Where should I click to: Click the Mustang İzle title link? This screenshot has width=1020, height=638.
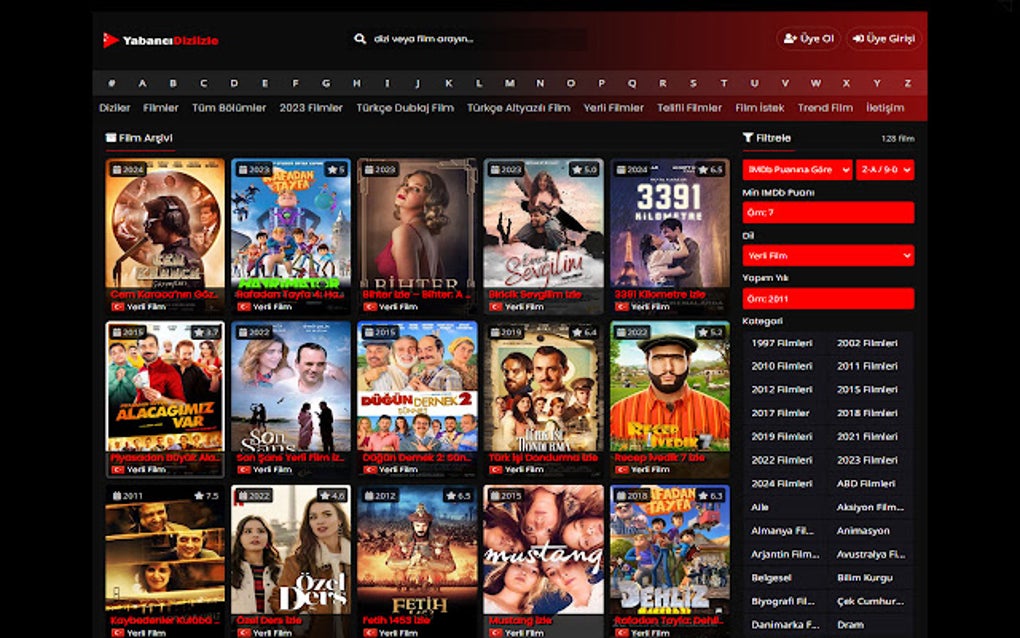coord(520,620)
